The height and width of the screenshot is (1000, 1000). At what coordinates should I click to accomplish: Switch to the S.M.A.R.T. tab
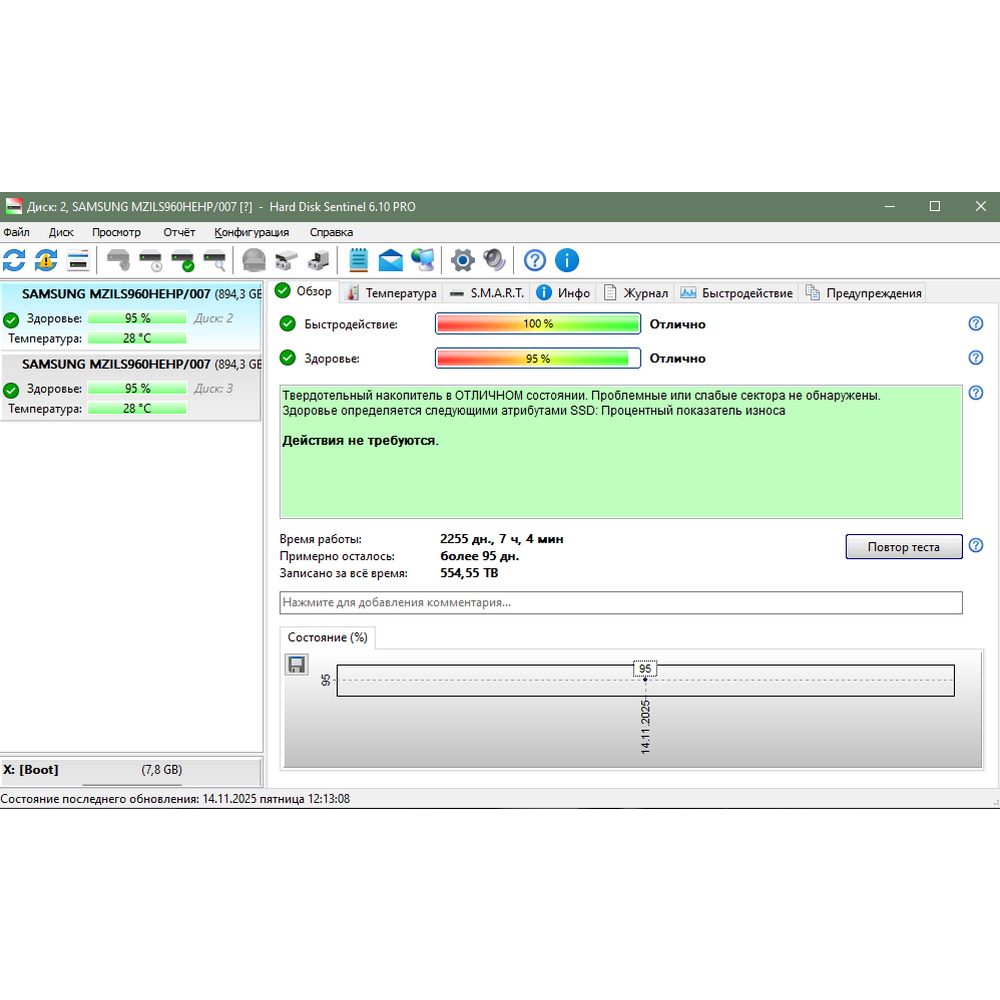coord(487,293)
